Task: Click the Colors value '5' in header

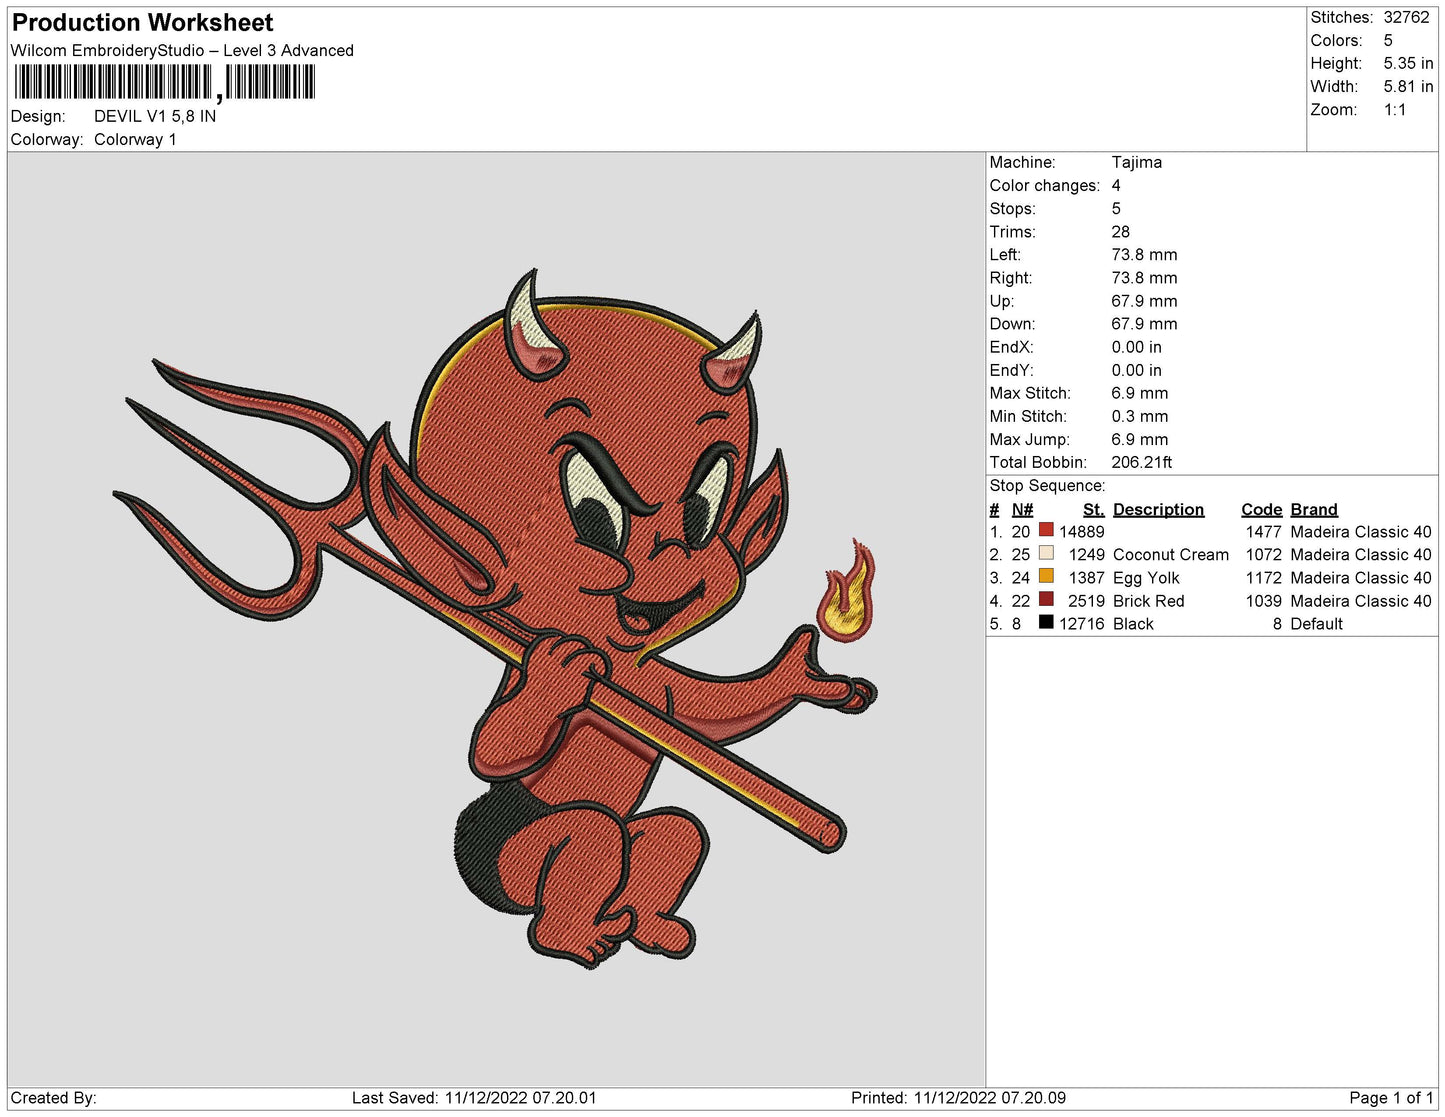Action: pyautogui.click(x=1388, y=40)
